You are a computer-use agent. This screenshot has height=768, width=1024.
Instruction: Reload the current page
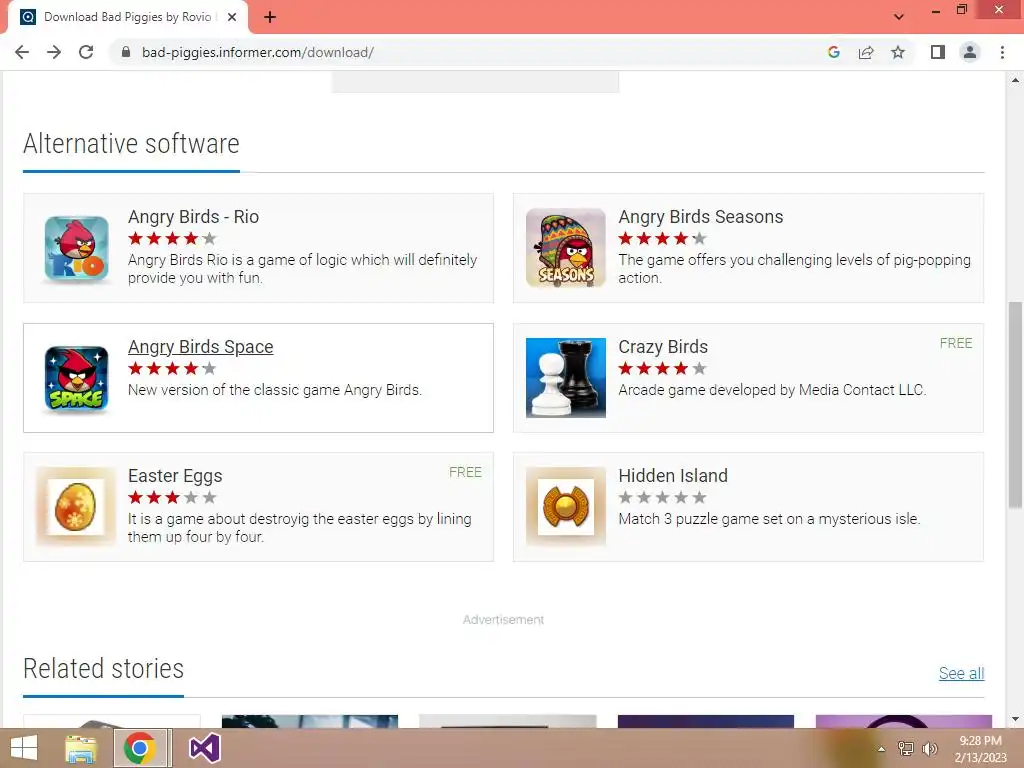coord(86,52)
